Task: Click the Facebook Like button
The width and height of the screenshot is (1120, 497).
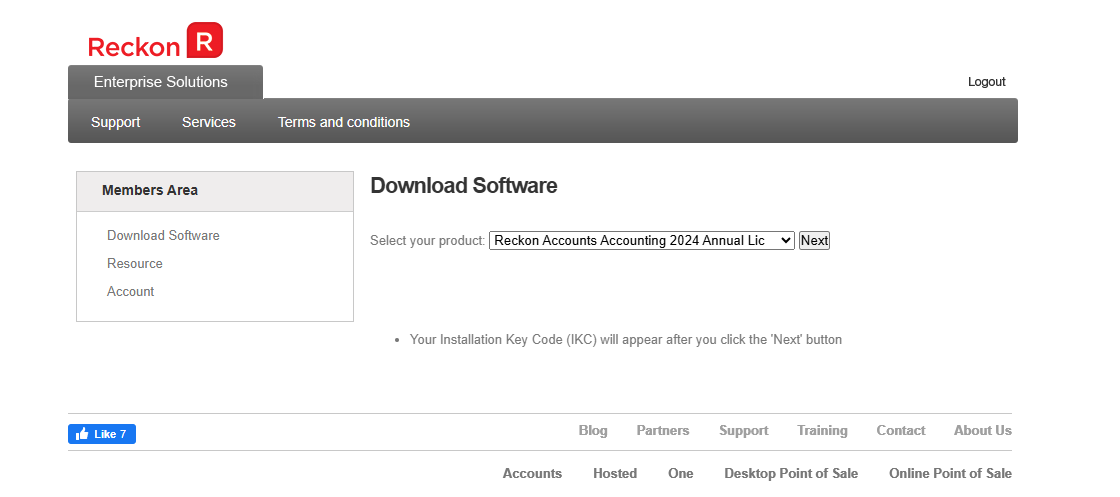Action: 102,434
